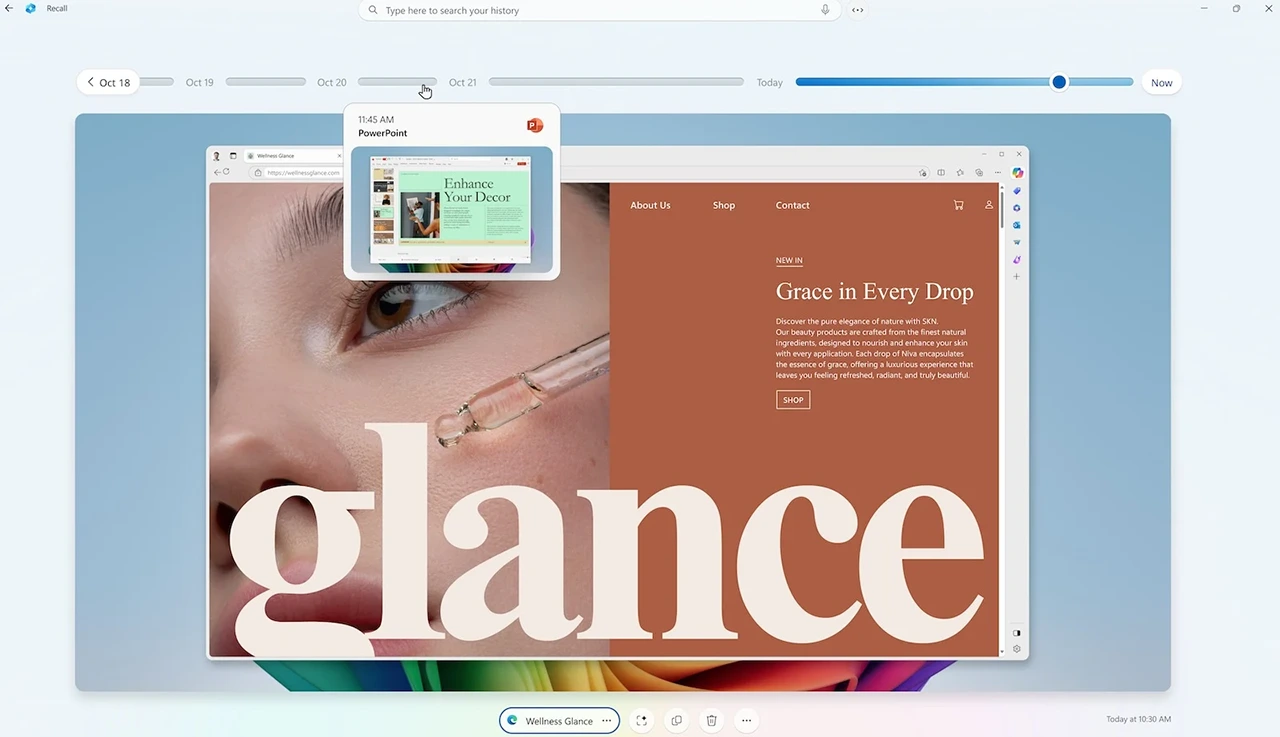Go back using the top-left arrow
This screenshot has height=737, width=1280.
pos(10,8)
